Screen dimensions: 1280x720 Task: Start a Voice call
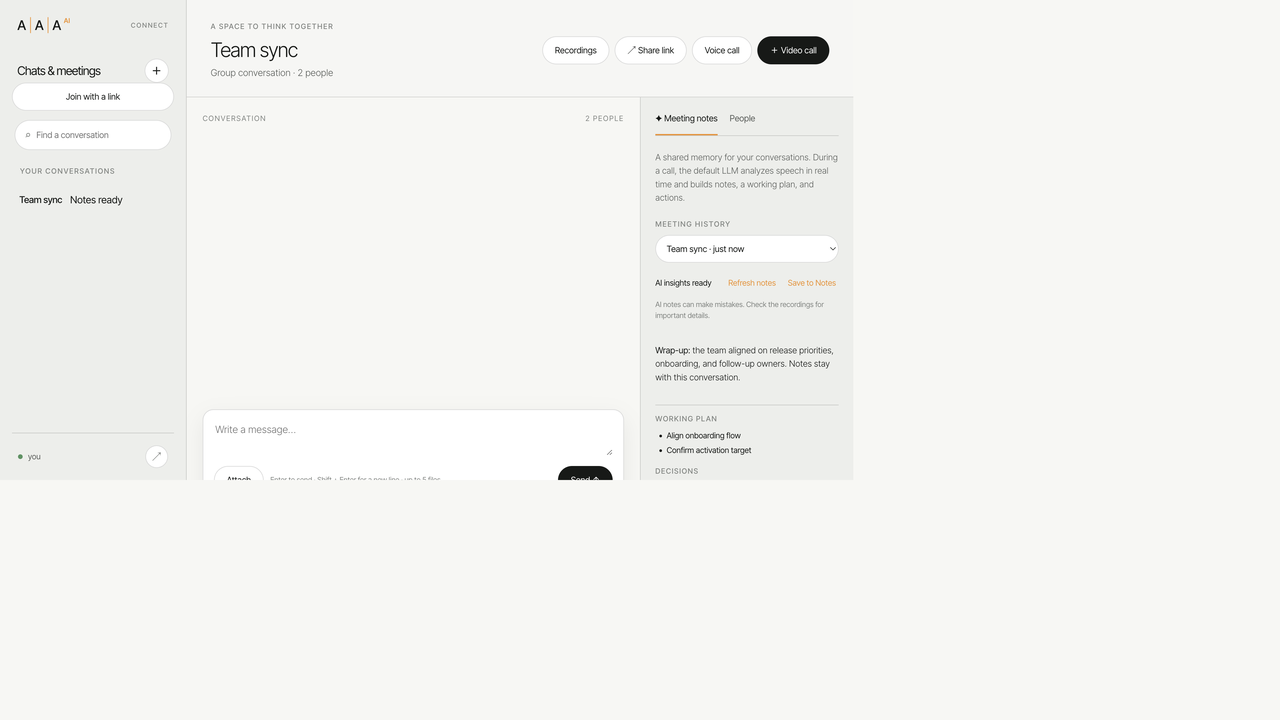(x=722, y=50)
